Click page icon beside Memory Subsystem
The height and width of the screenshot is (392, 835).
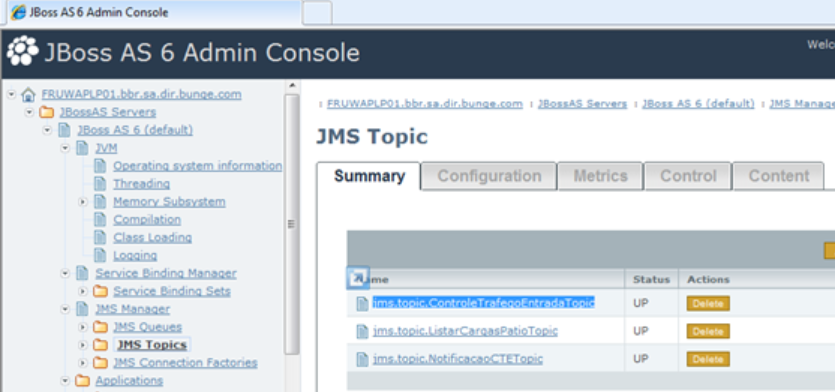coord(100,202)
